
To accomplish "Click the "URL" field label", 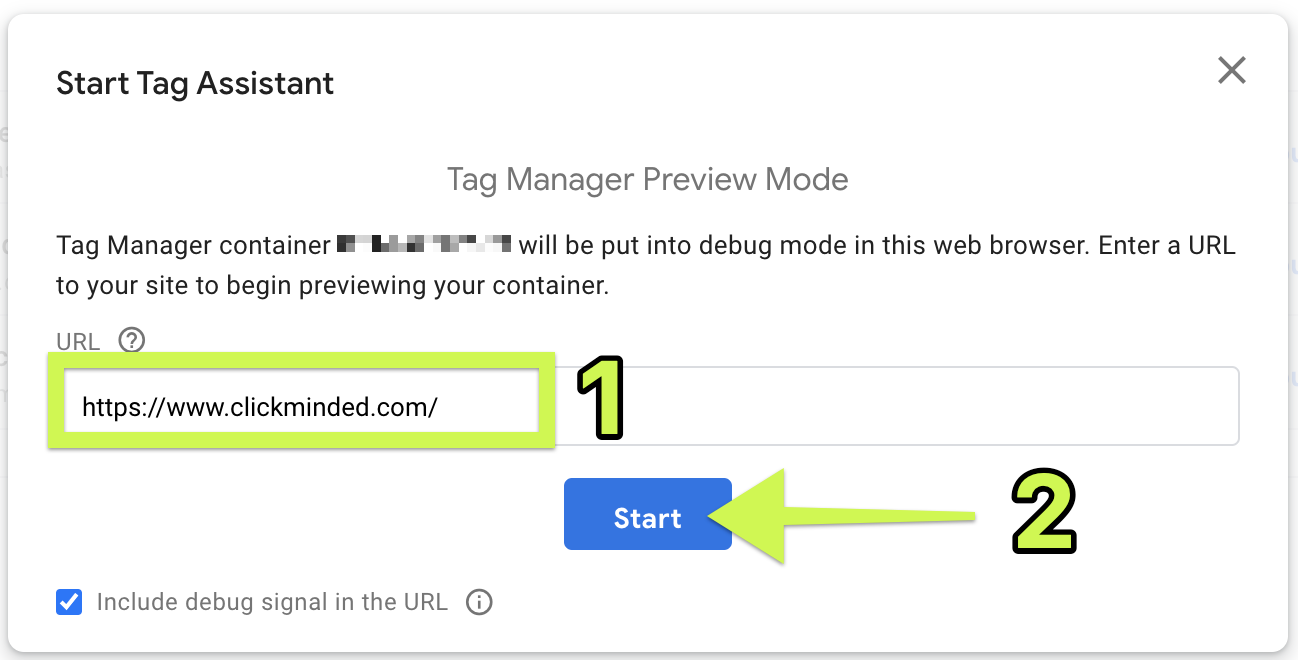I will 78,342.
